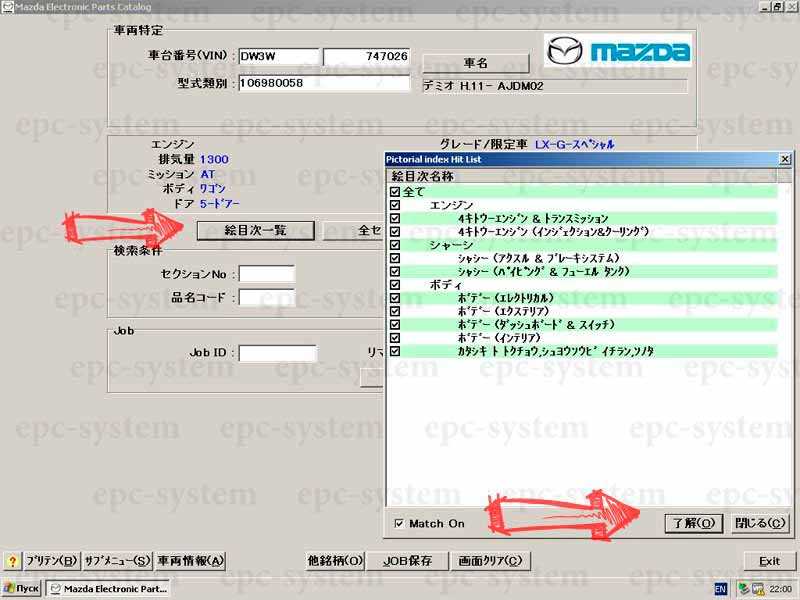Open the サブメニュー(S) button

(x=117, y=561)
